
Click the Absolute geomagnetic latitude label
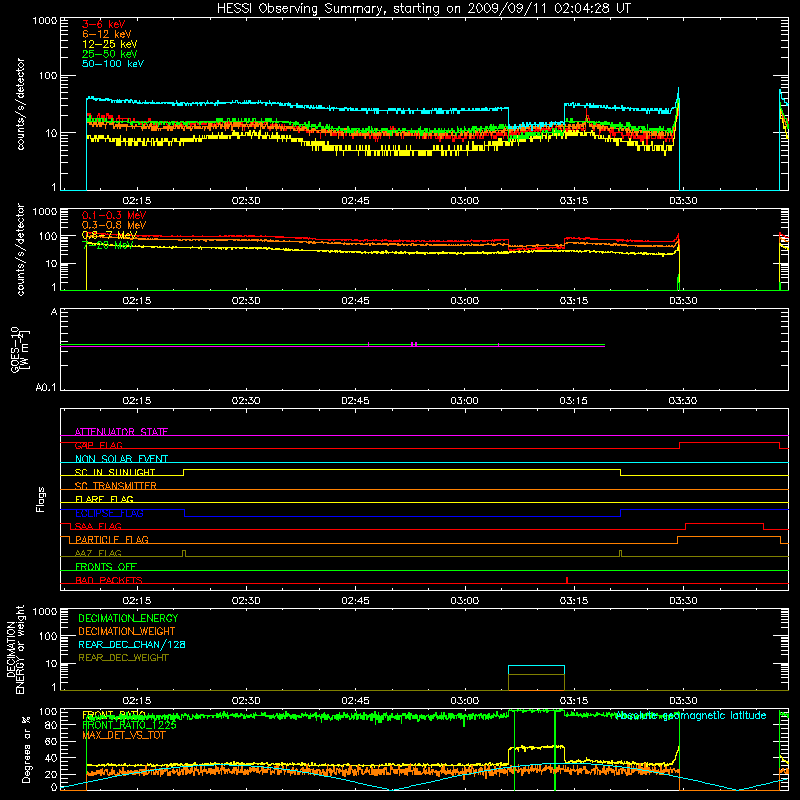coord(691,716)
